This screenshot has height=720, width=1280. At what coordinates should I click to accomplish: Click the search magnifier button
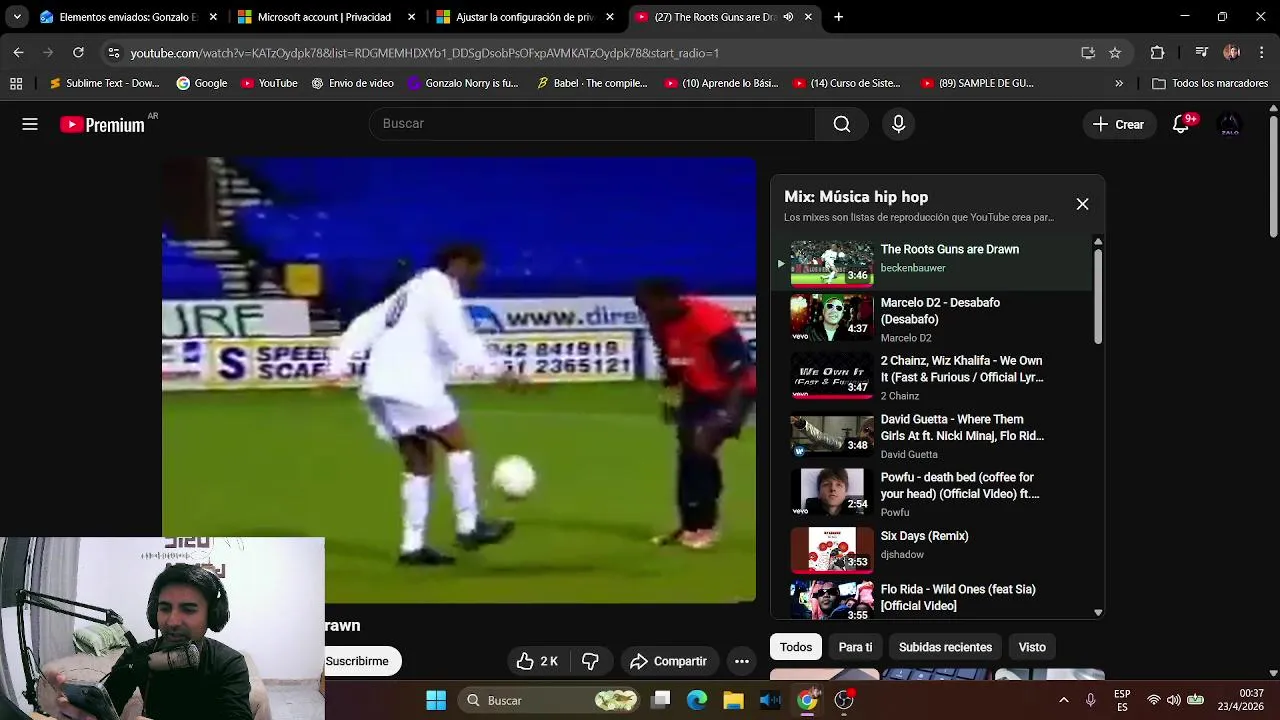click(842, 124)
